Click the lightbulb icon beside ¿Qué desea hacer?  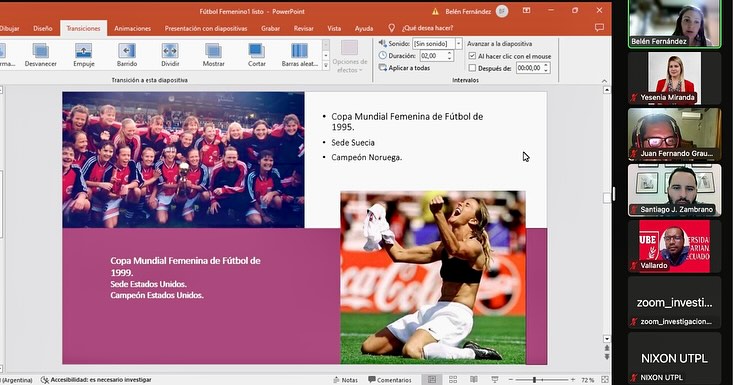pos(391,28)
